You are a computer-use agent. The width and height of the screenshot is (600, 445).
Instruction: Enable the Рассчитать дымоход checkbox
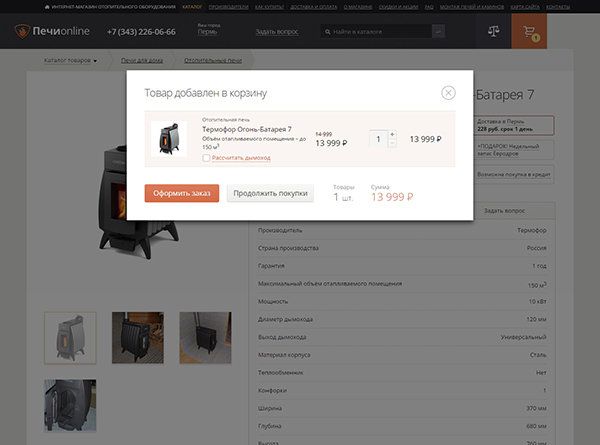click(206, 158)
